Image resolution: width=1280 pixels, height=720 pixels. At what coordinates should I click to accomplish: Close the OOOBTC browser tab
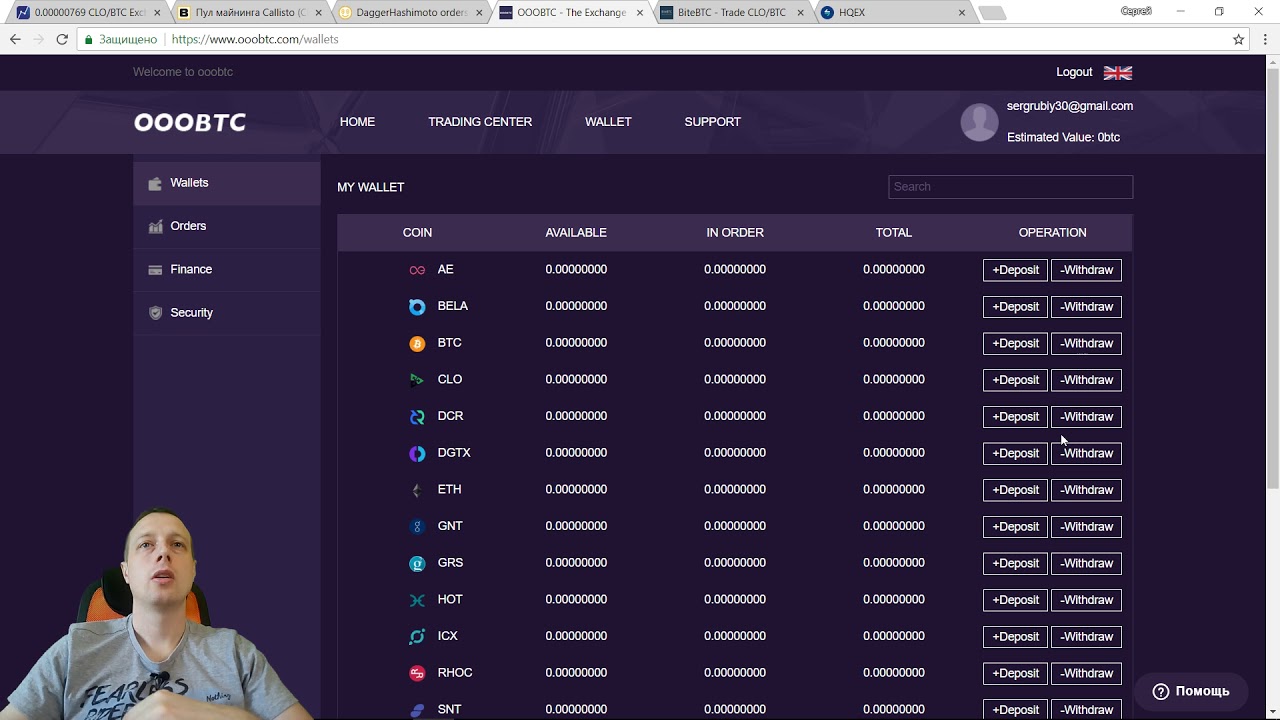click(x=640, y=13)
